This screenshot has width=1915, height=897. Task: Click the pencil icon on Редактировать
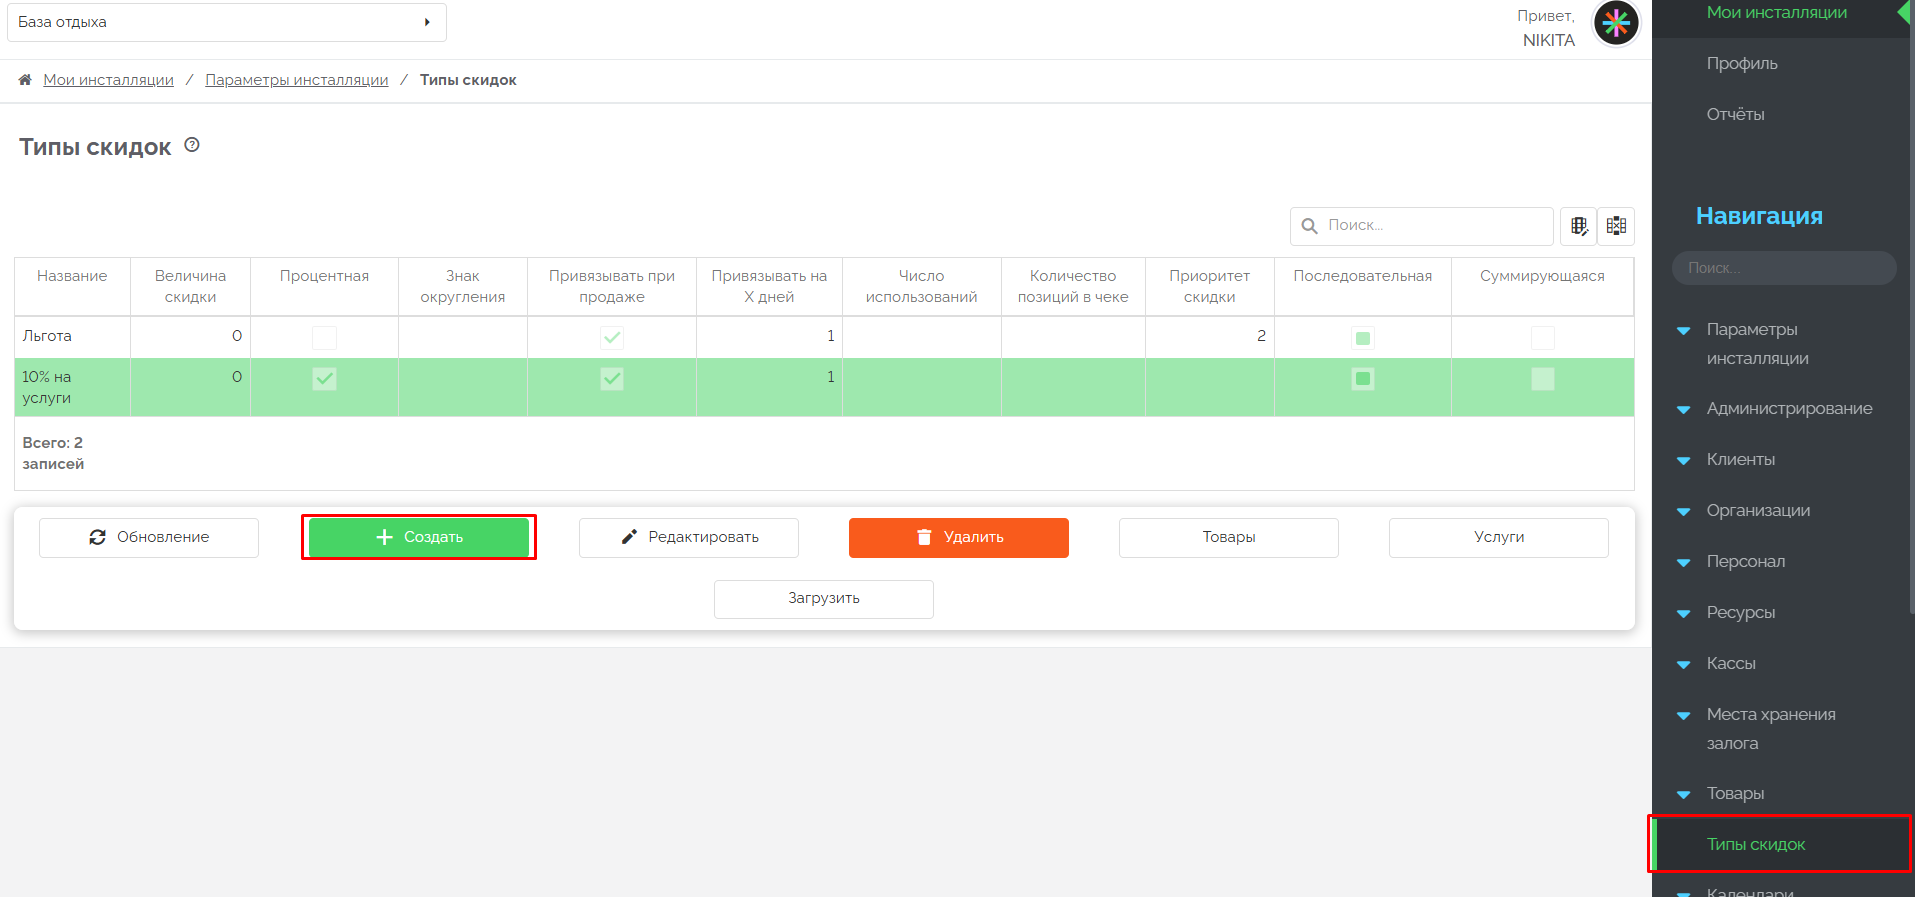pos(629,537)
